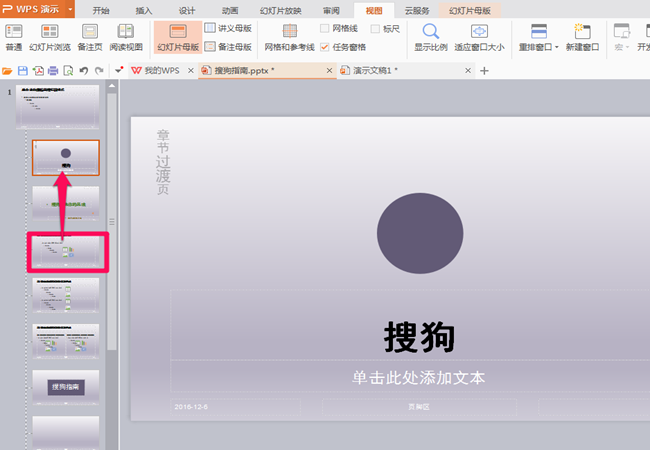Click Arrange Windows (重排窗口) icon
The image size is (650, 450).
point(539,32)
